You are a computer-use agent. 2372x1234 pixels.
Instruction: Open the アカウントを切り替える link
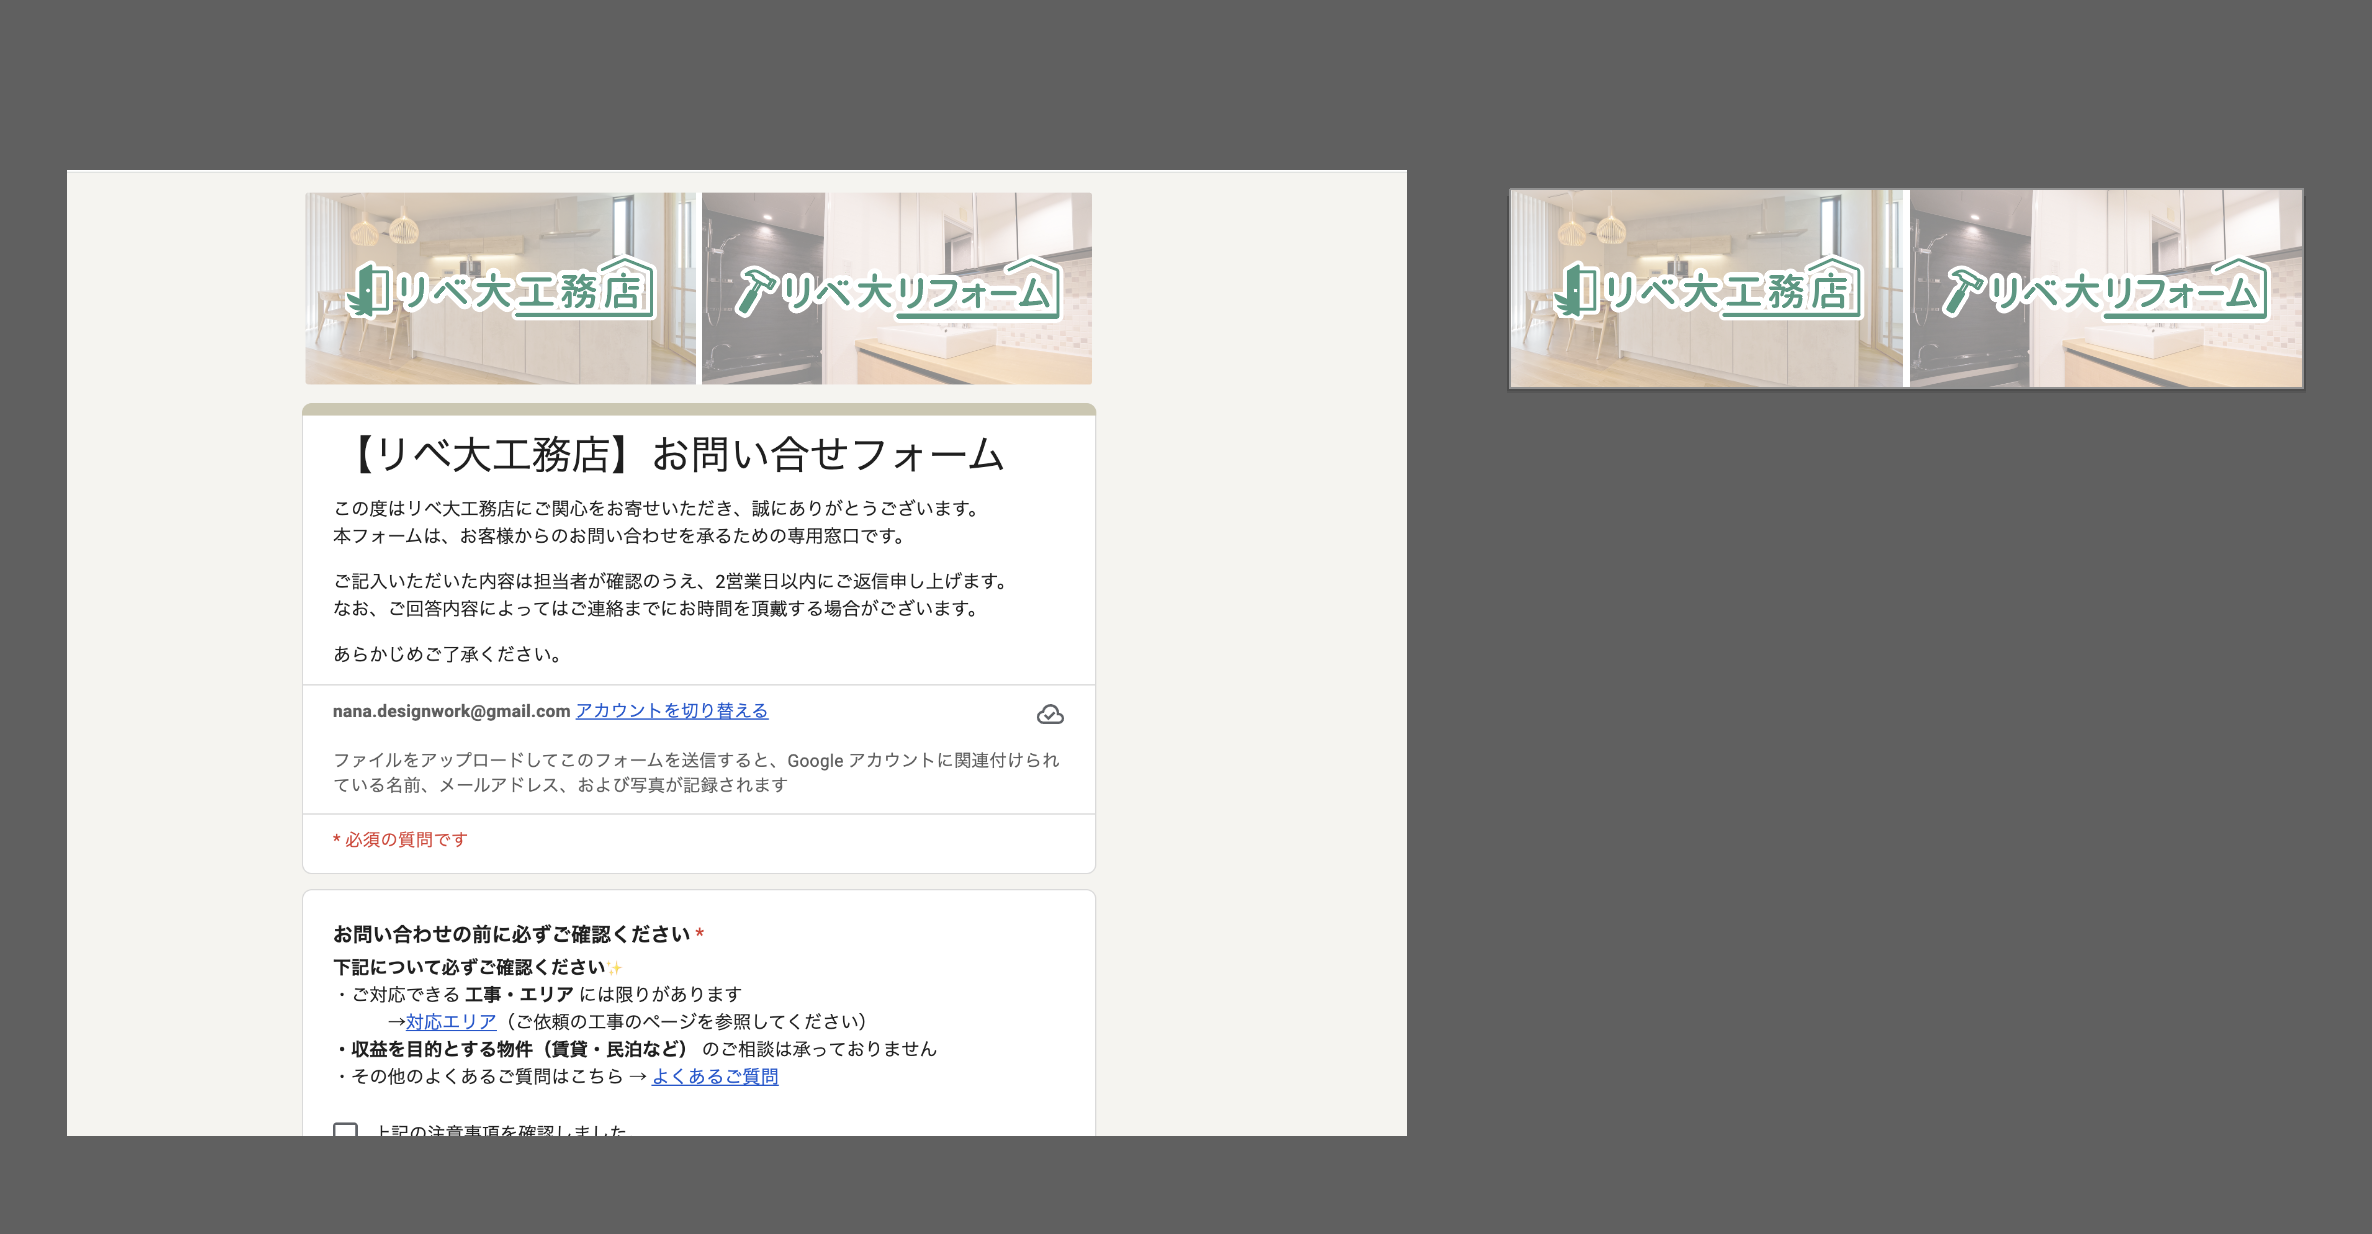pyautogui.click(x=671, y=711)
